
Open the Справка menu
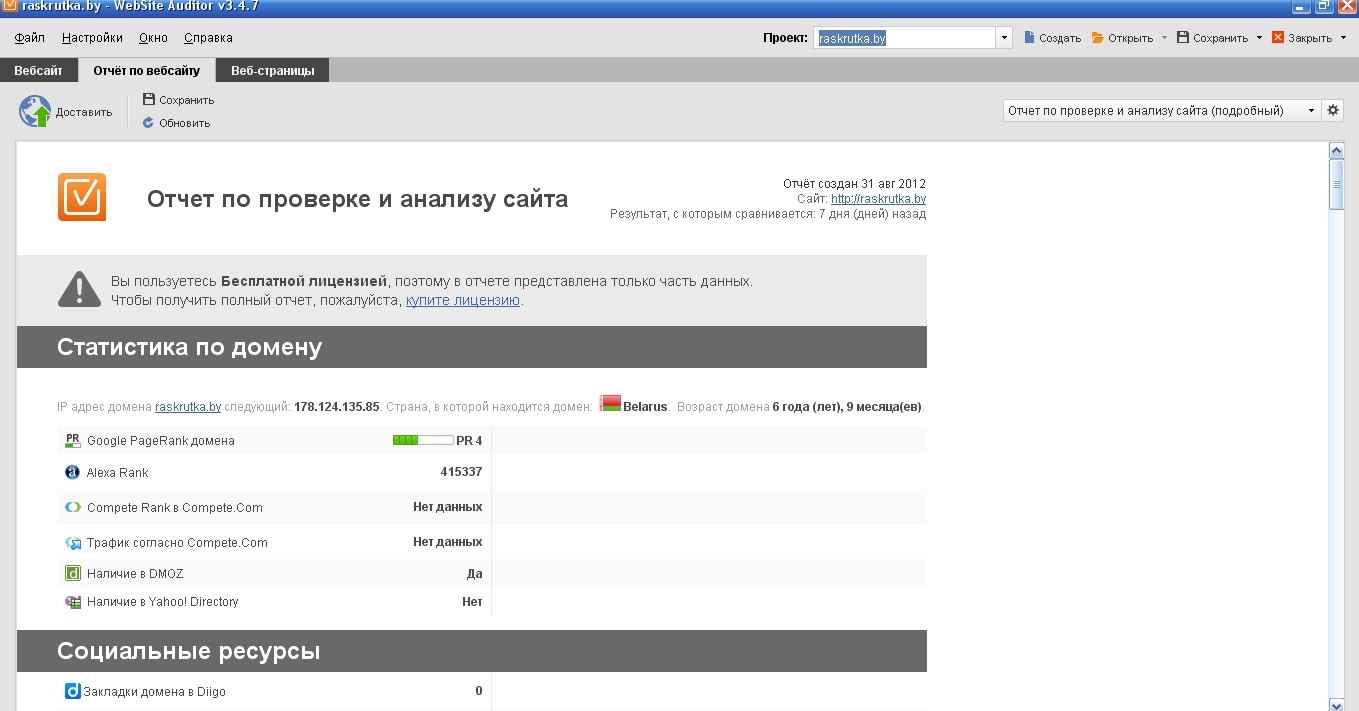[x=208, y=38]
